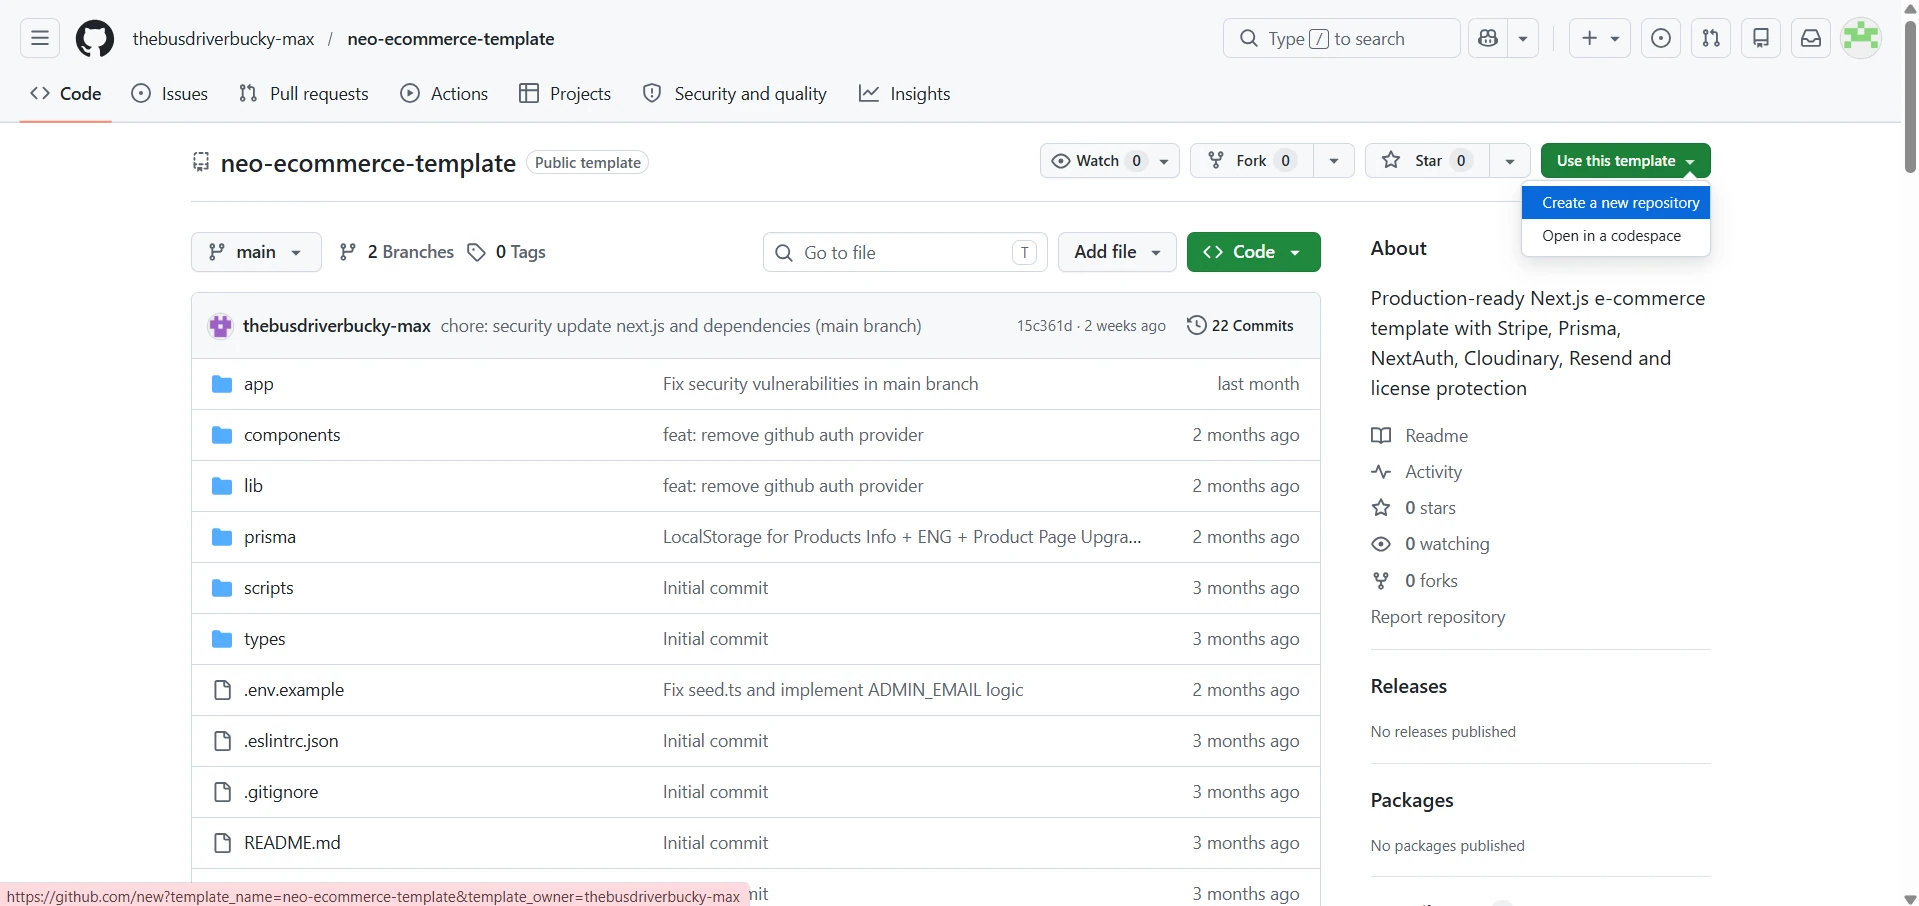Open the user profile avatar menu
Image resolution: width=1919 pixels, height=906 pixels.
pyautogui.click(x=1862, y=39)
